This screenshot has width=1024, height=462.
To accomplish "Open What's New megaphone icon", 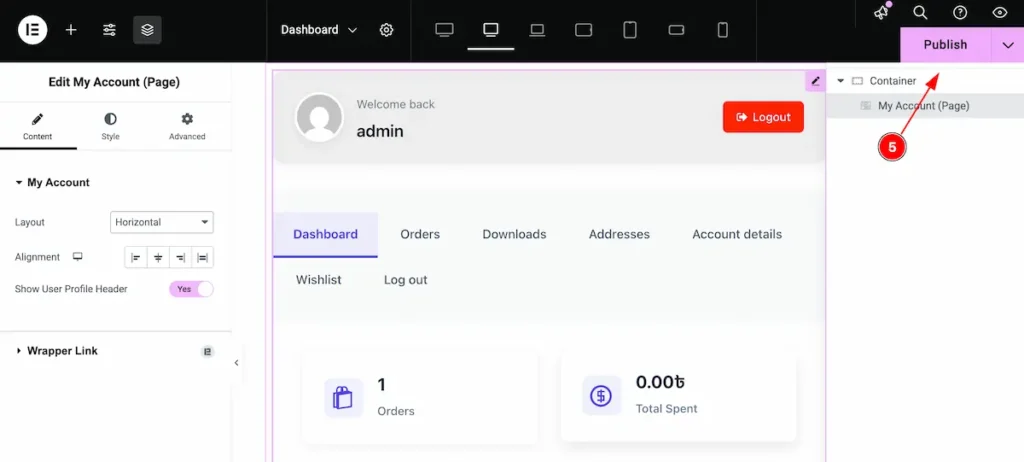I will (881, 13).
